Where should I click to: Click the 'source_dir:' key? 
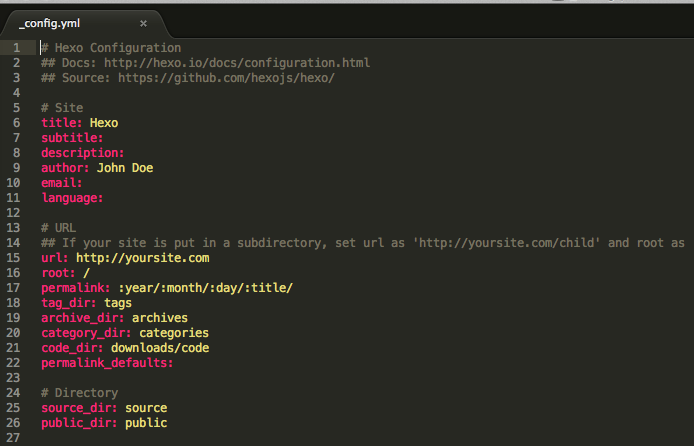click(79, 408)
